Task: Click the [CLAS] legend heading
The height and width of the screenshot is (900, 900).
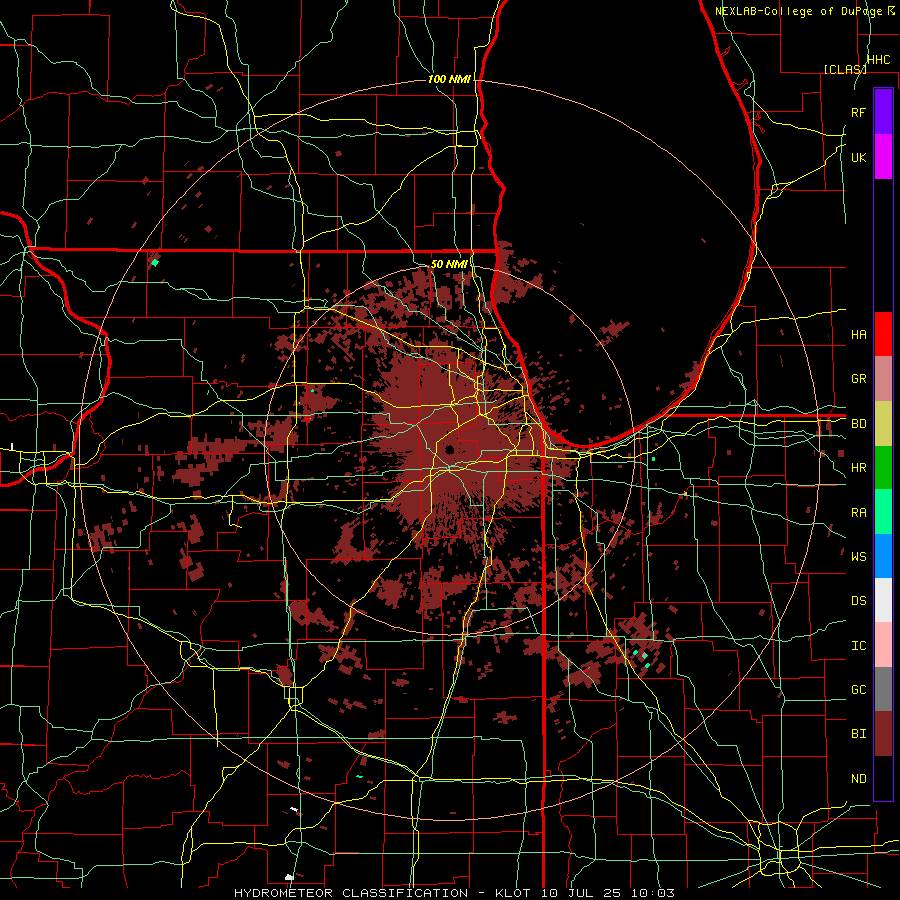Action: point(844,69)
